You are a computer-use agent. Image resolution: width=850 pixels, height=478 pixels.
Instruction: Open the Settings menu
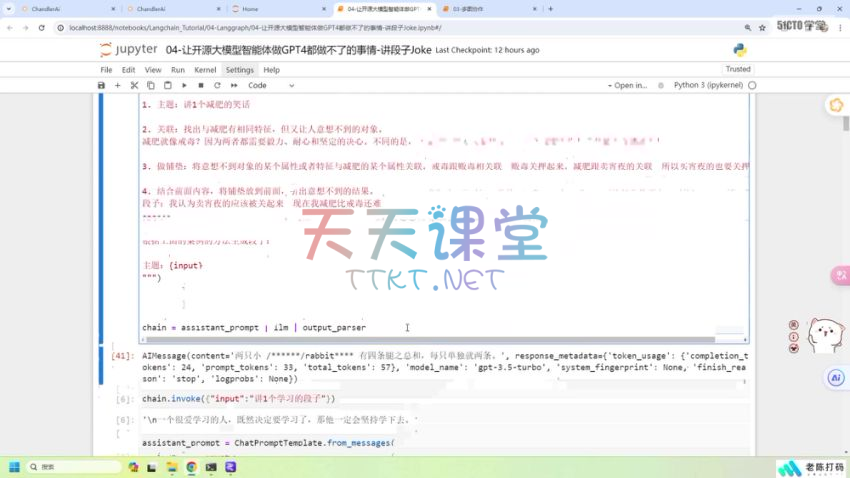click(x=239, y=70)
